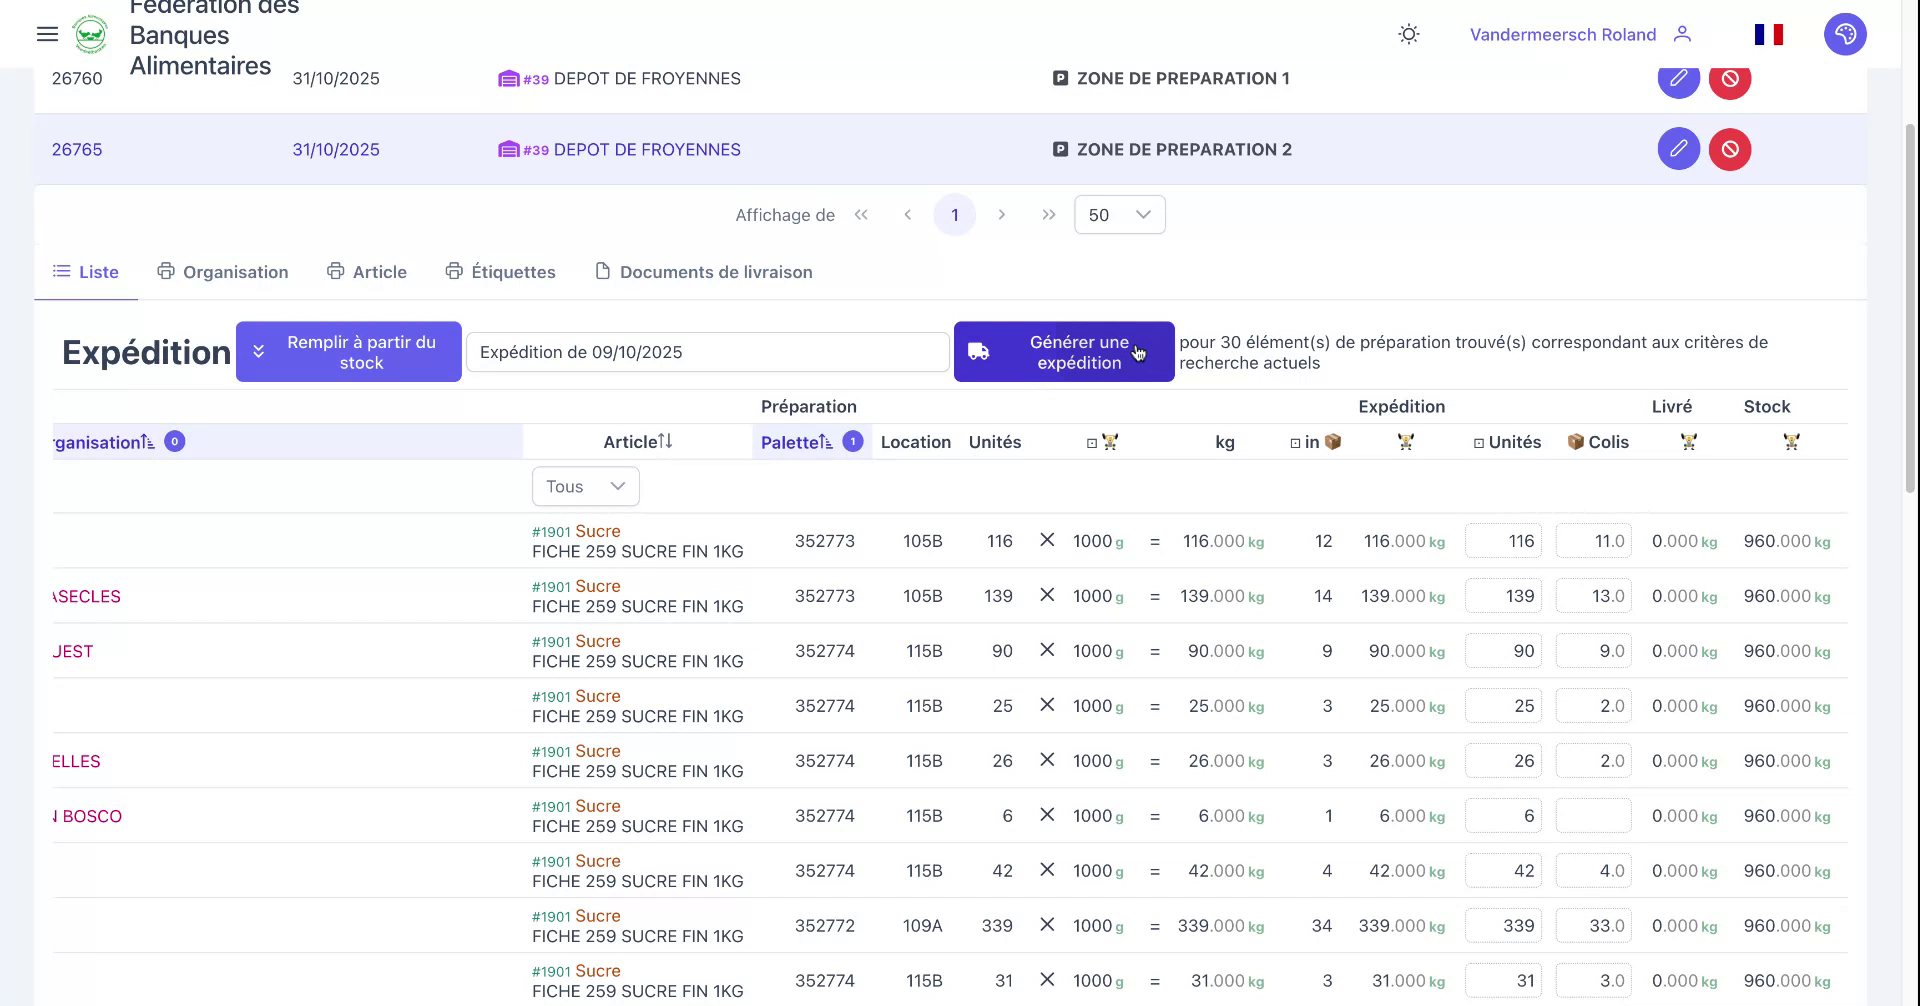Click the Générer une expédition button
The height and width of the screenshot is (1006, 1920).
coord(1063,351)
